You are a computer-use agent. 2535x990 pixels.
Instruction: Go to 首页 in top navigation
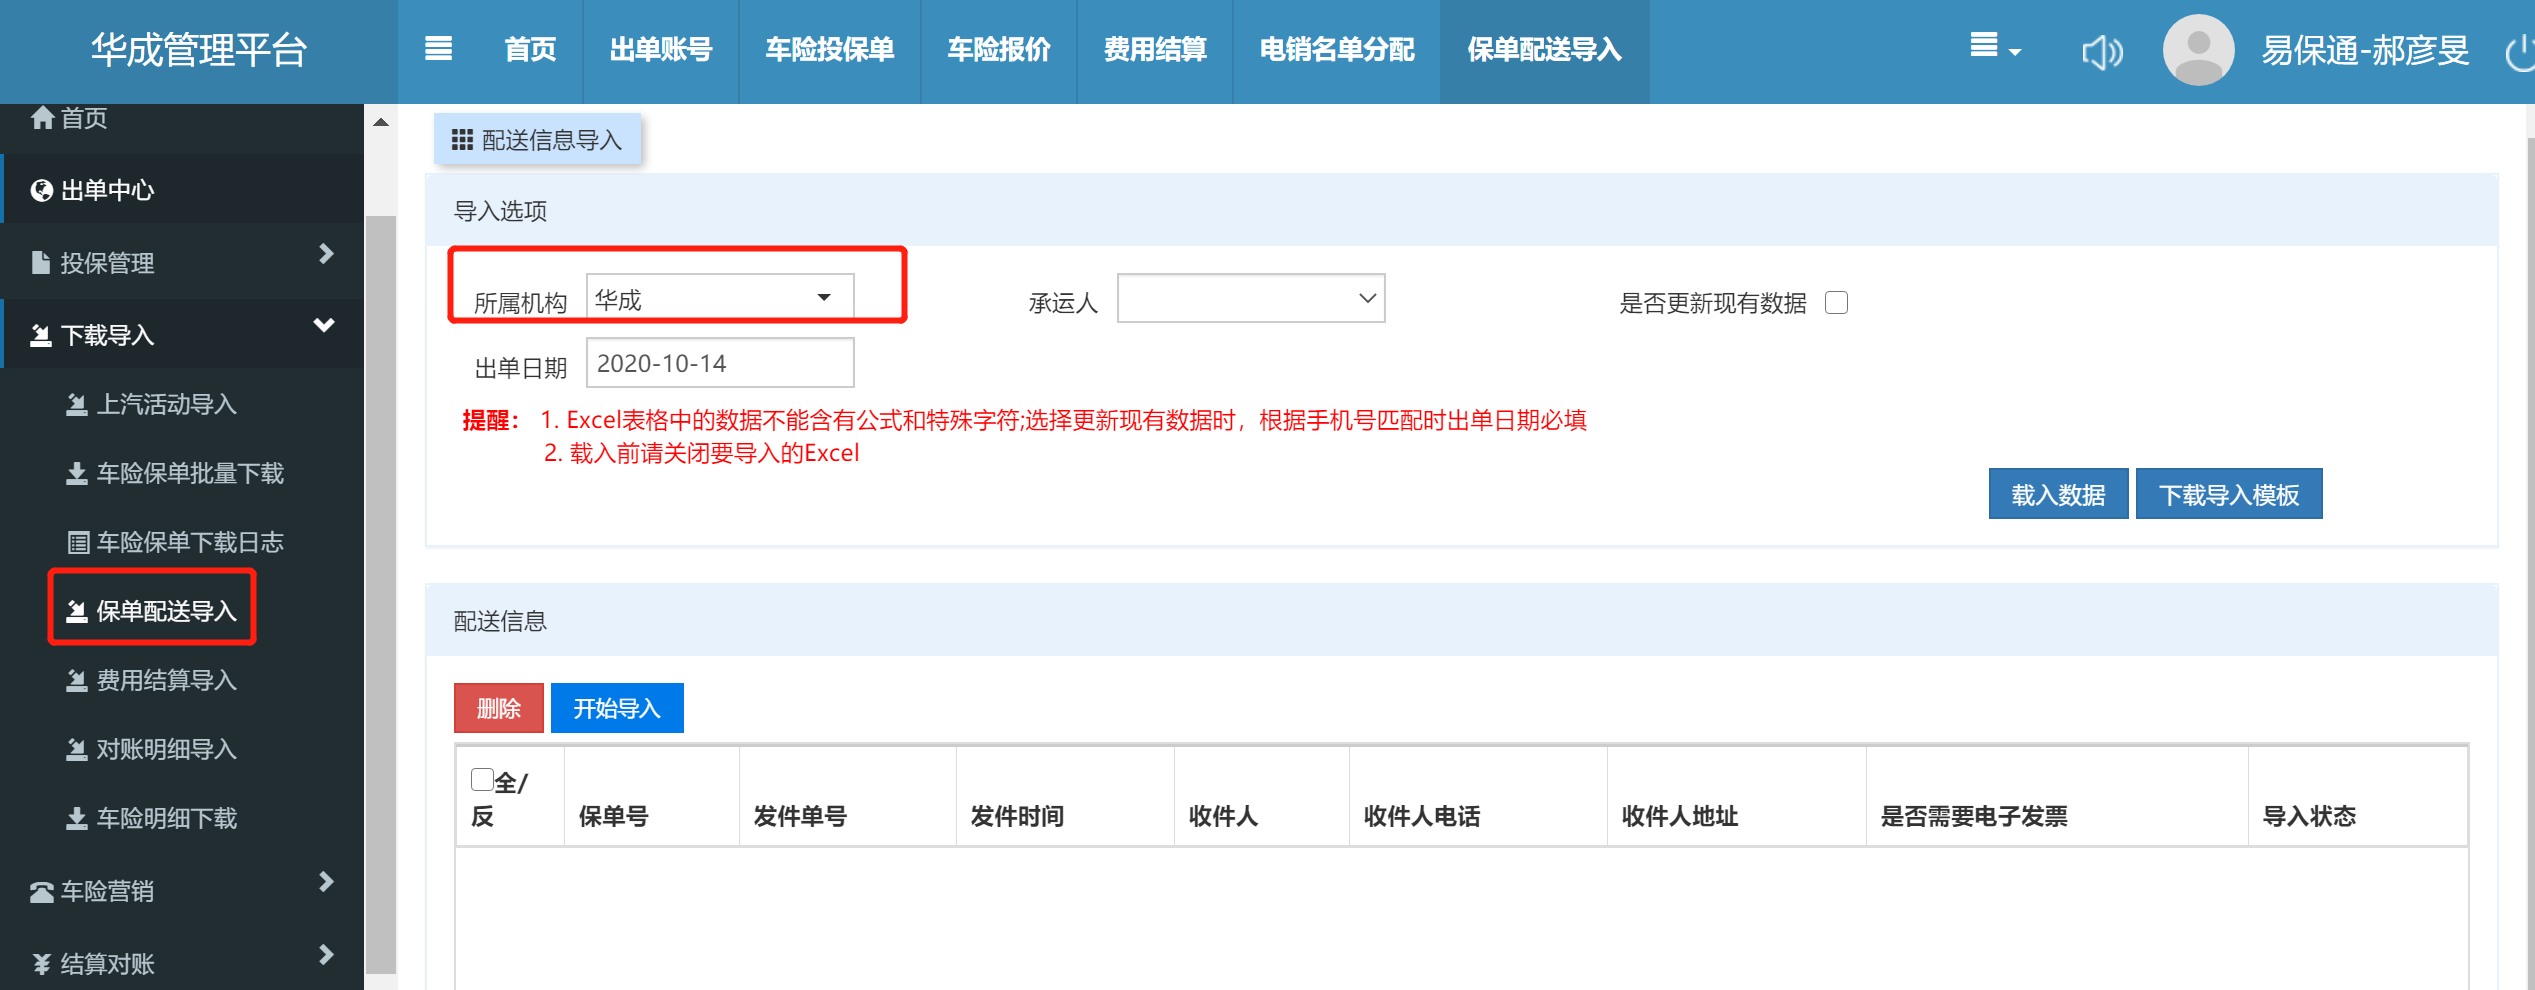click(530, 50)
